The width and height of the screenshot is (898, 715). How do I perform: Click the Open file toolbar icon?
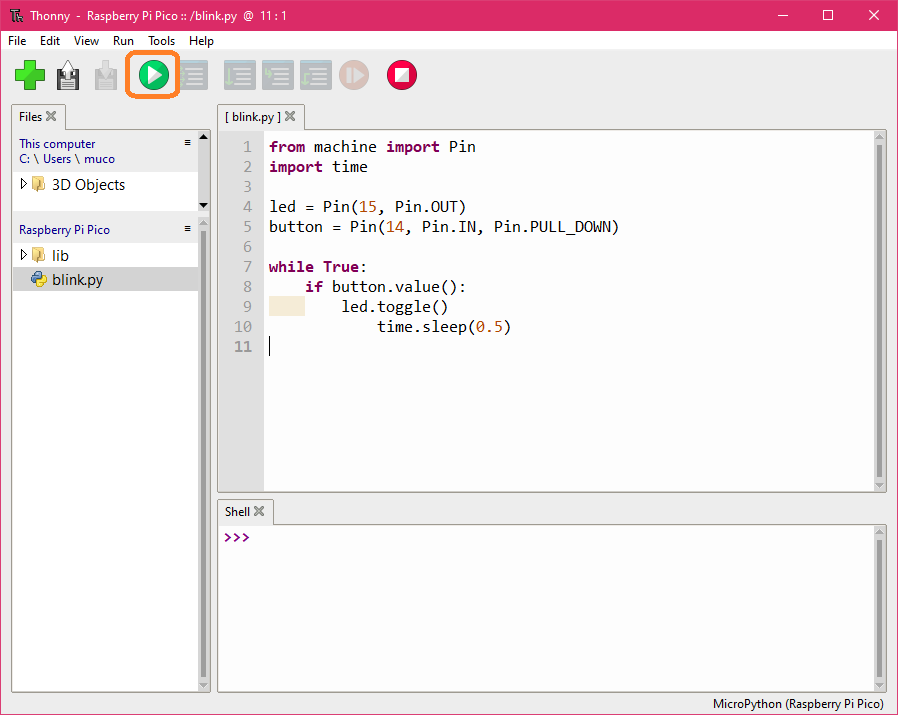68,75
